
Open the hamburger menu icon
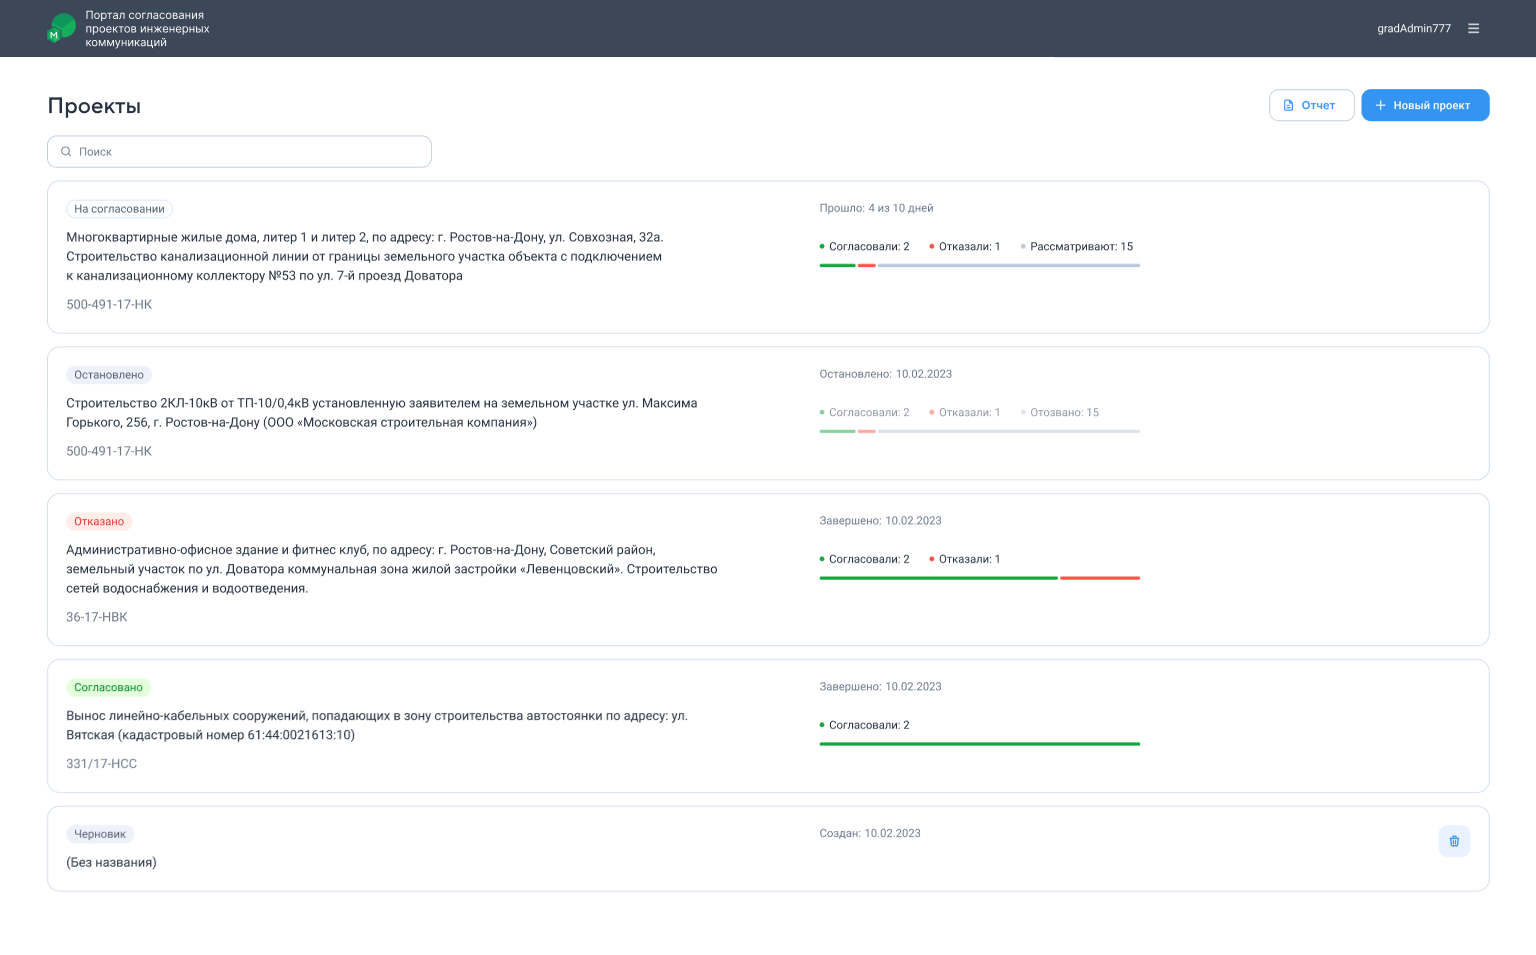1473,29
